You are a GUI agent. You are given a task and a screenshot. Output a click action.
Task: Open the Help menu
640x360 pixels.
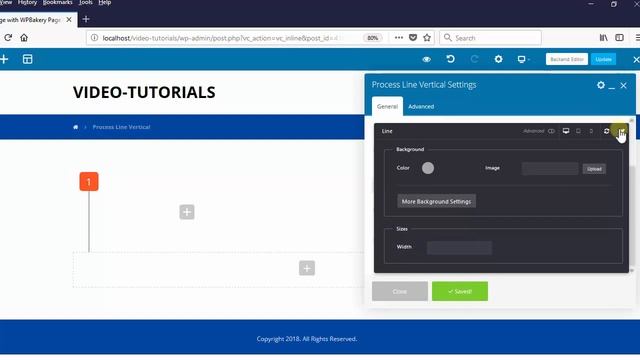104,2
